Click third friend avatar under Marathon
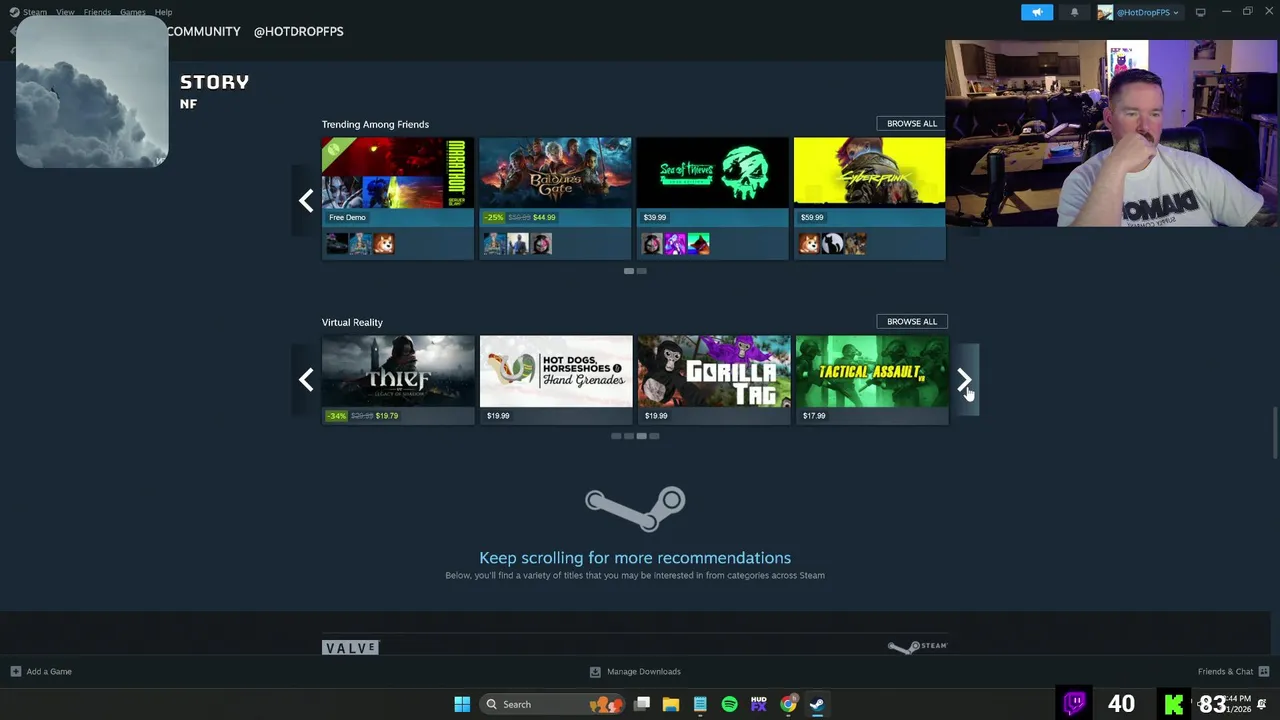1280x720 pixels. click(384, 243)
